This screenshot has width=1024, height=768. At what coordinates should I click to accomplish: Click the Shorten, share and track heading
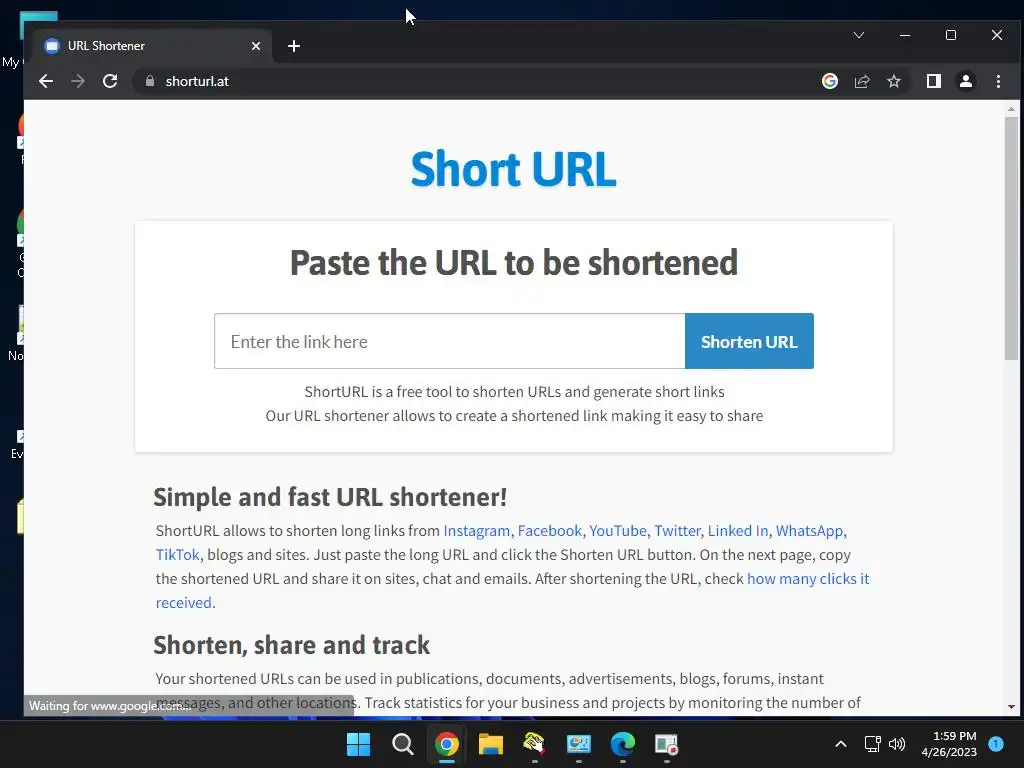pyautogui.click(x=291, y=645)
